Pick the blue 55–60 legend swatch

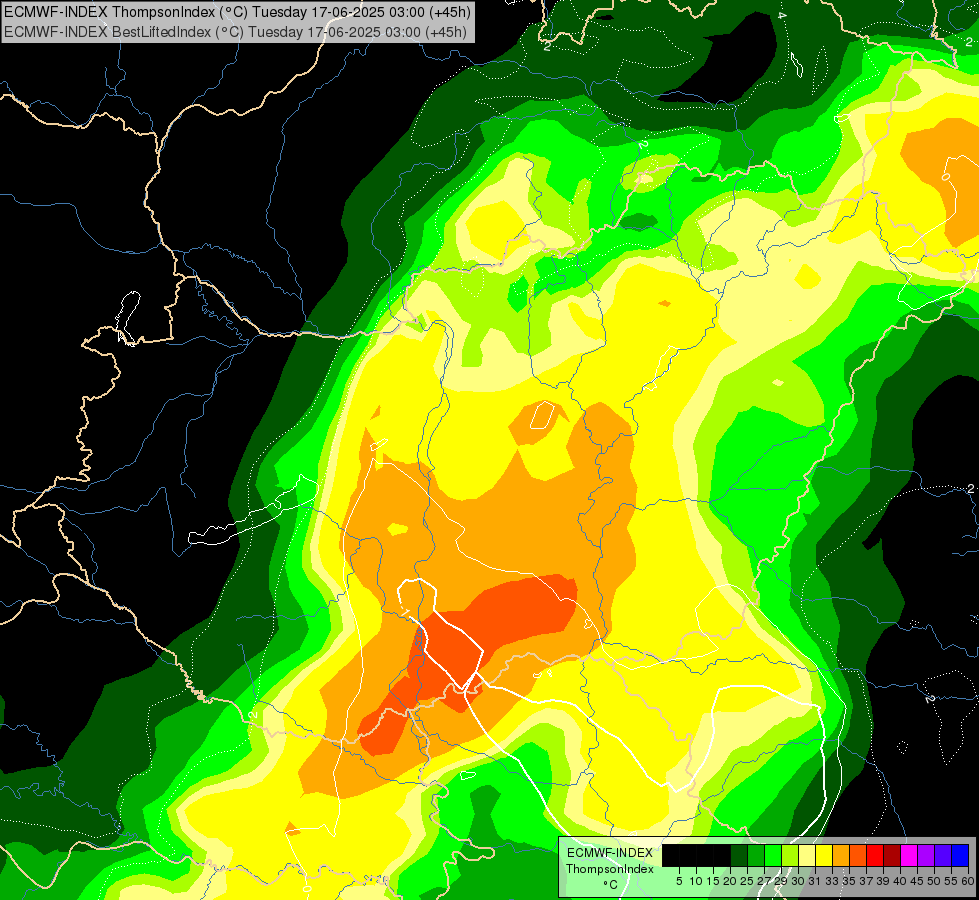click(x=960, y=855)
